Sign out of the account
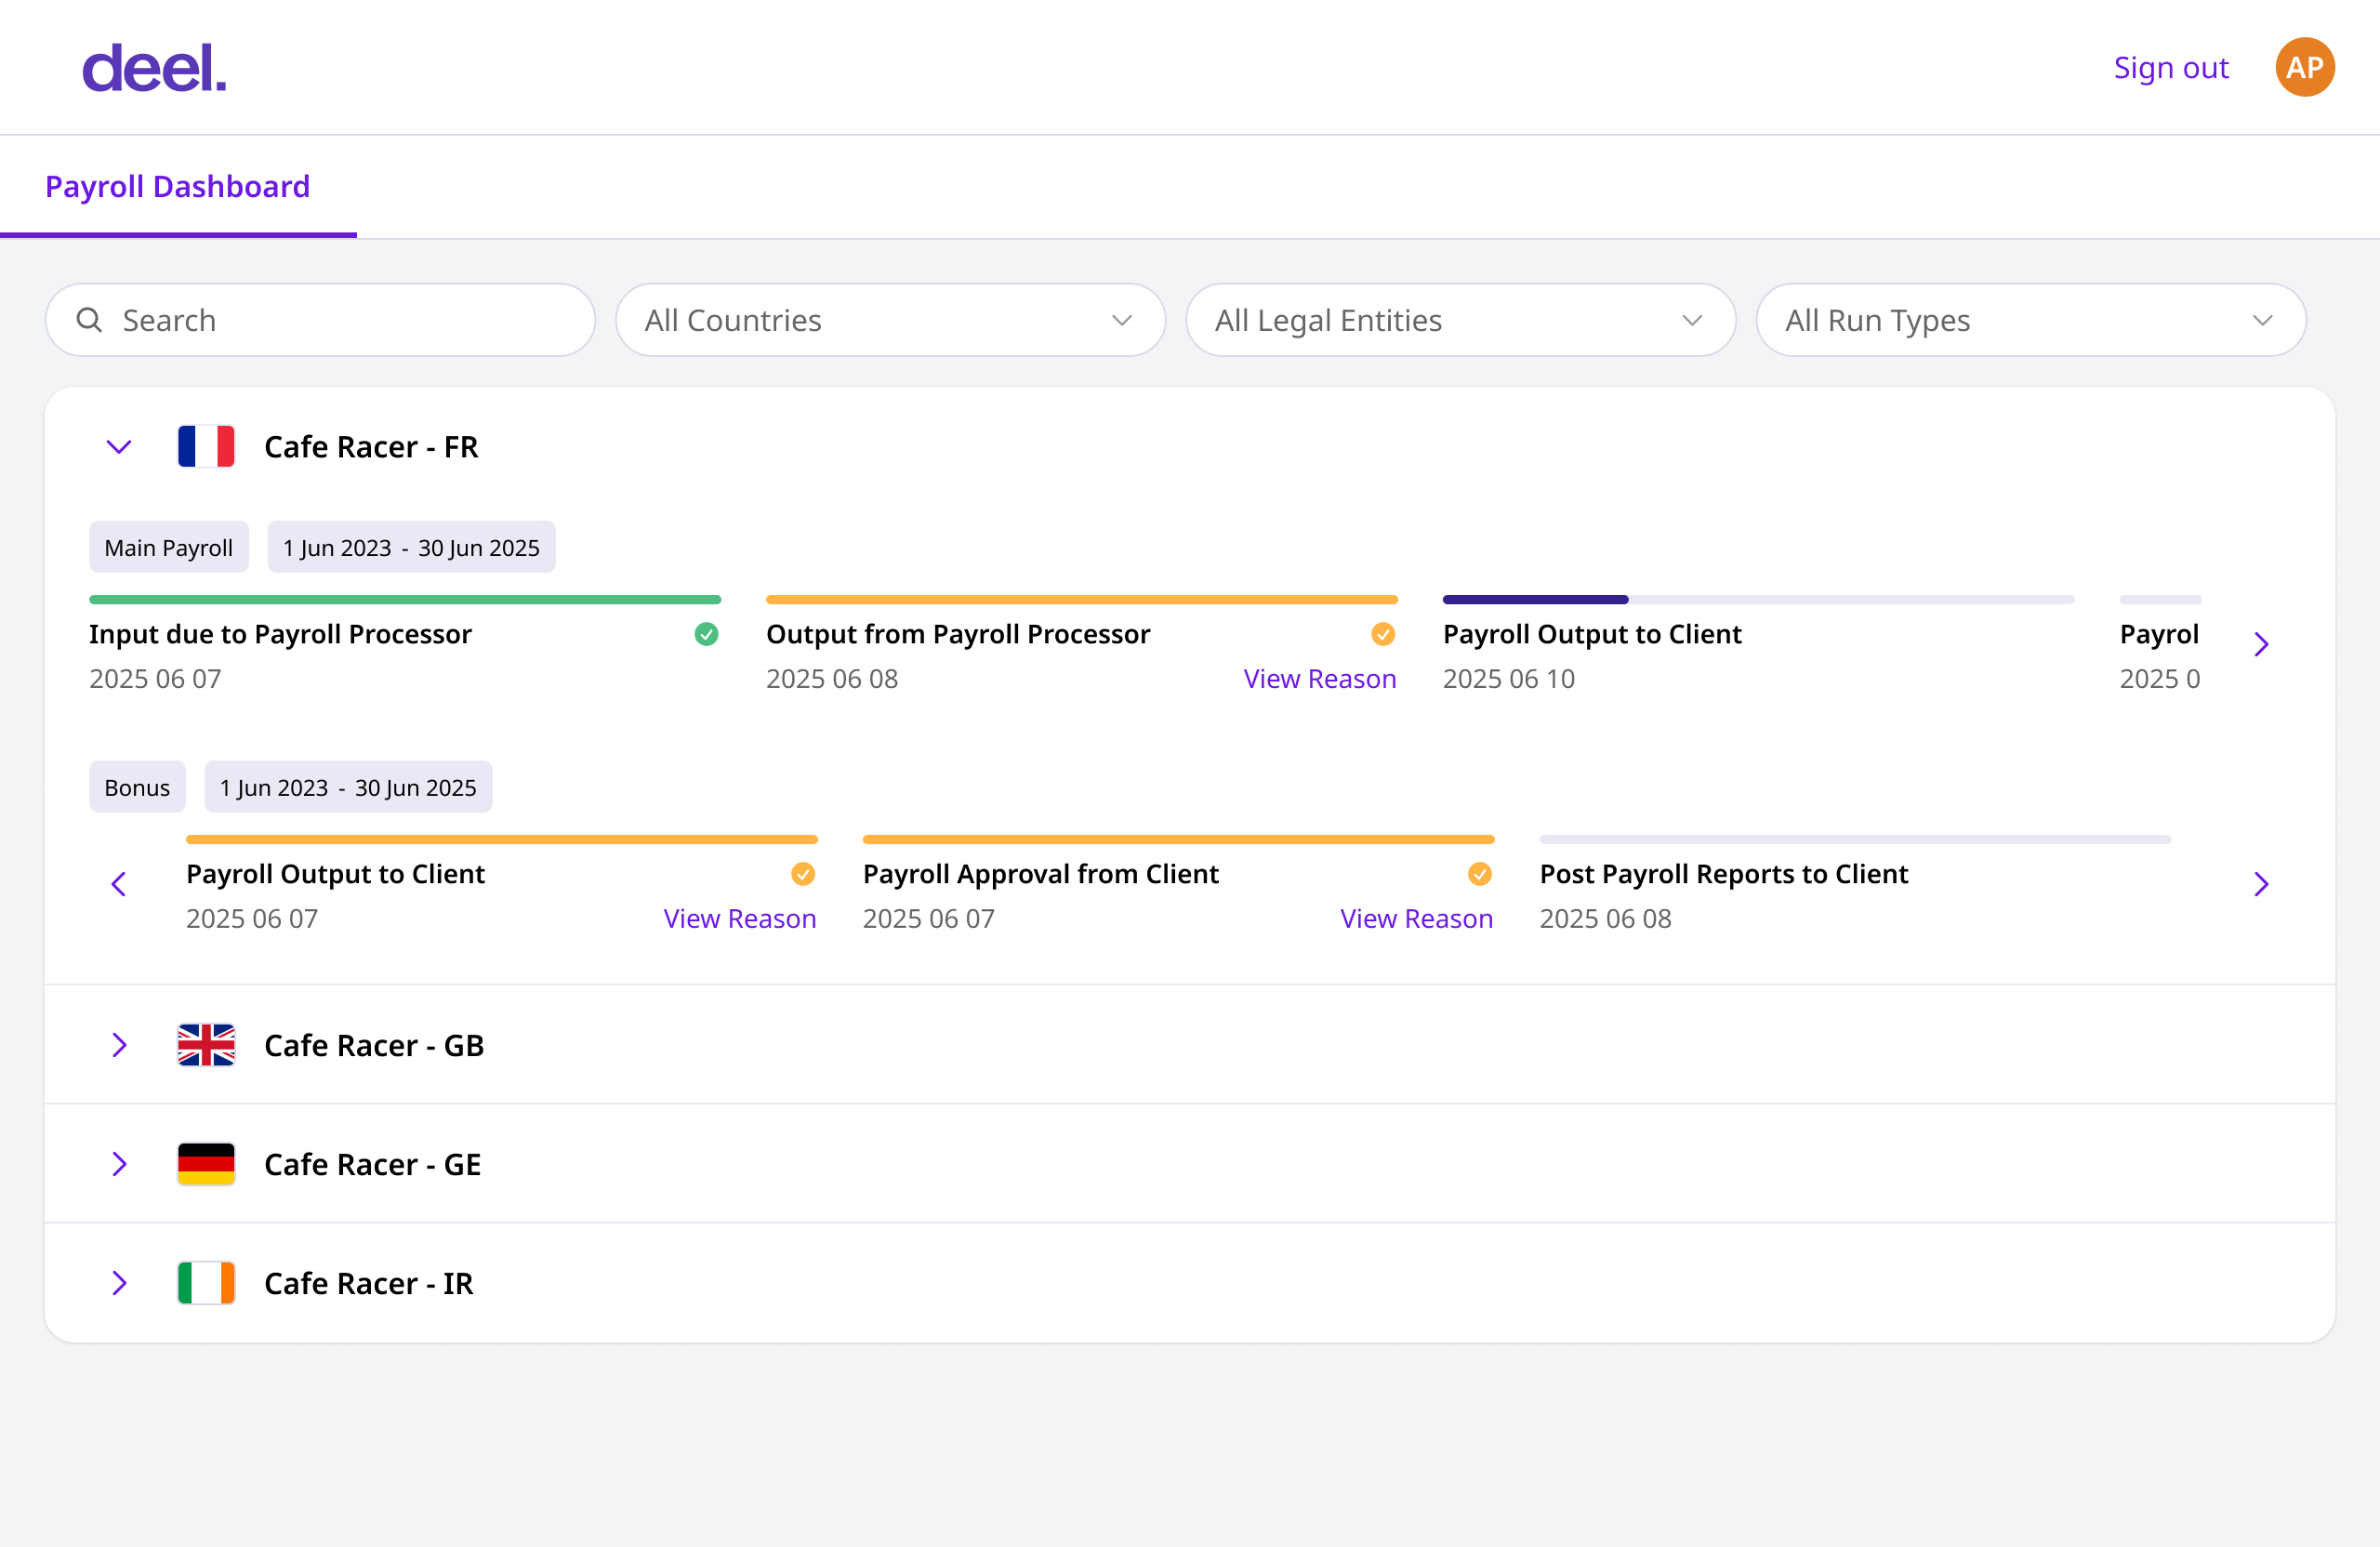This screenshot has height=1547, width=2380. (x=2171, y=67)
